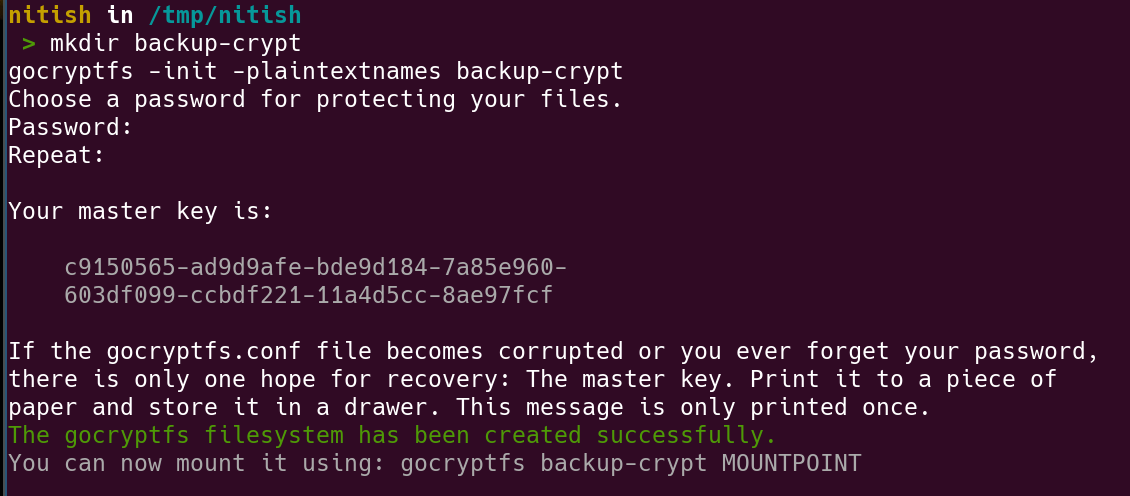
Task: Click the 'mkdir backup-crypt' command
Action: point(175,44)
